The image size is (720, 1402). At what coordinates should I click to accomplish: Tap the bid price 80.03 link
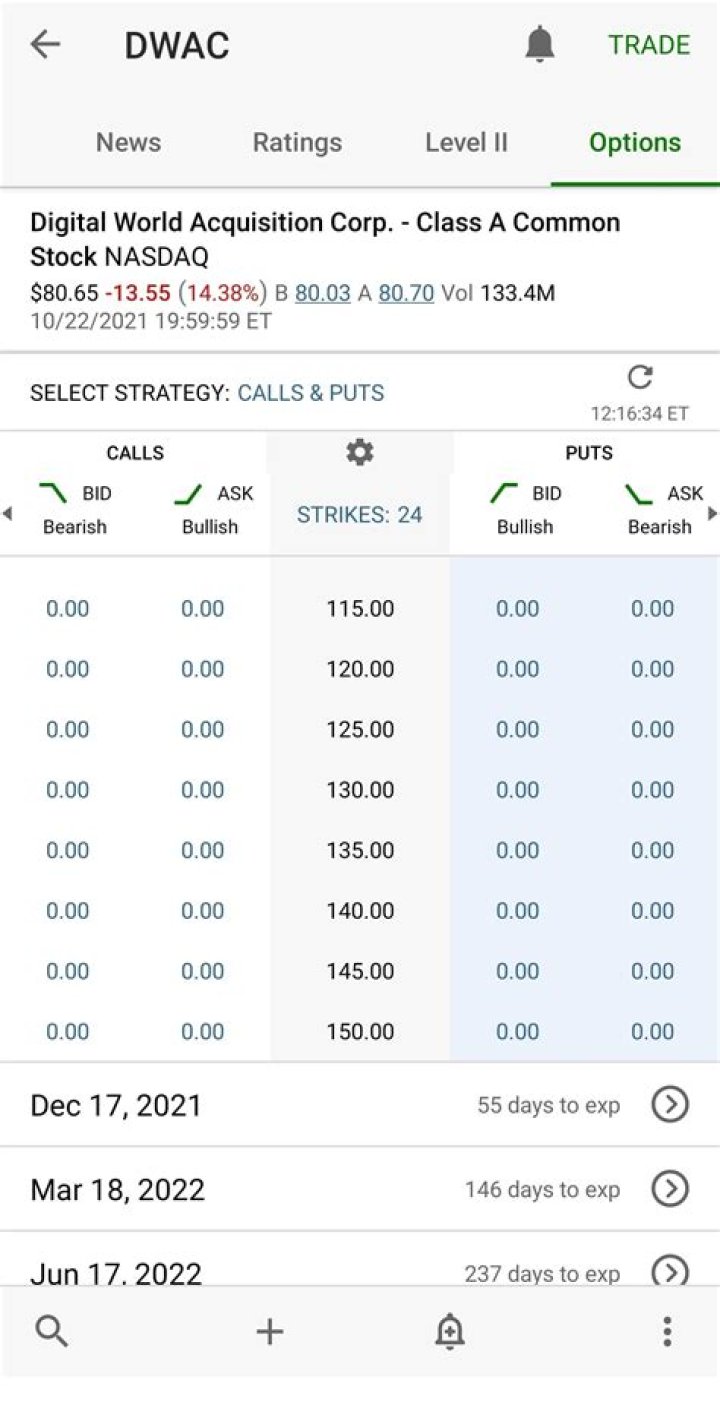pyautogui.click(x=323, y=293)
